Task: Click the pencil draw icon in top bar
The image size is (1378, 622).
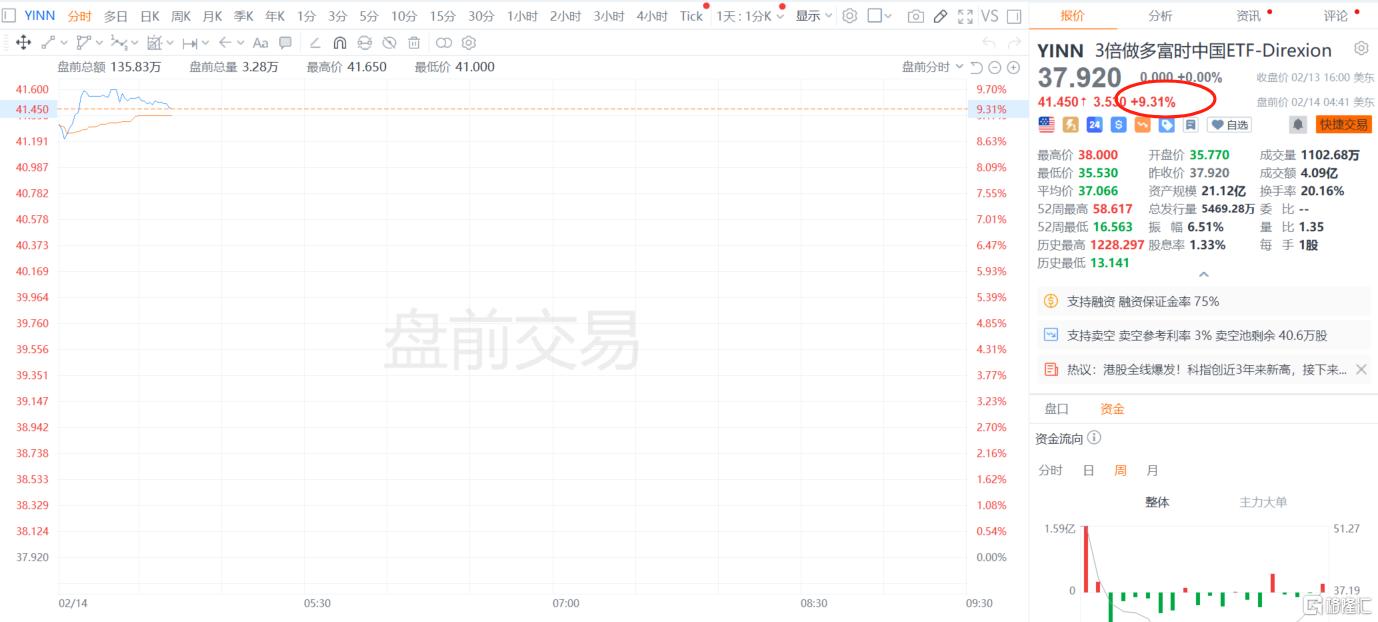Action: point(940,16)
